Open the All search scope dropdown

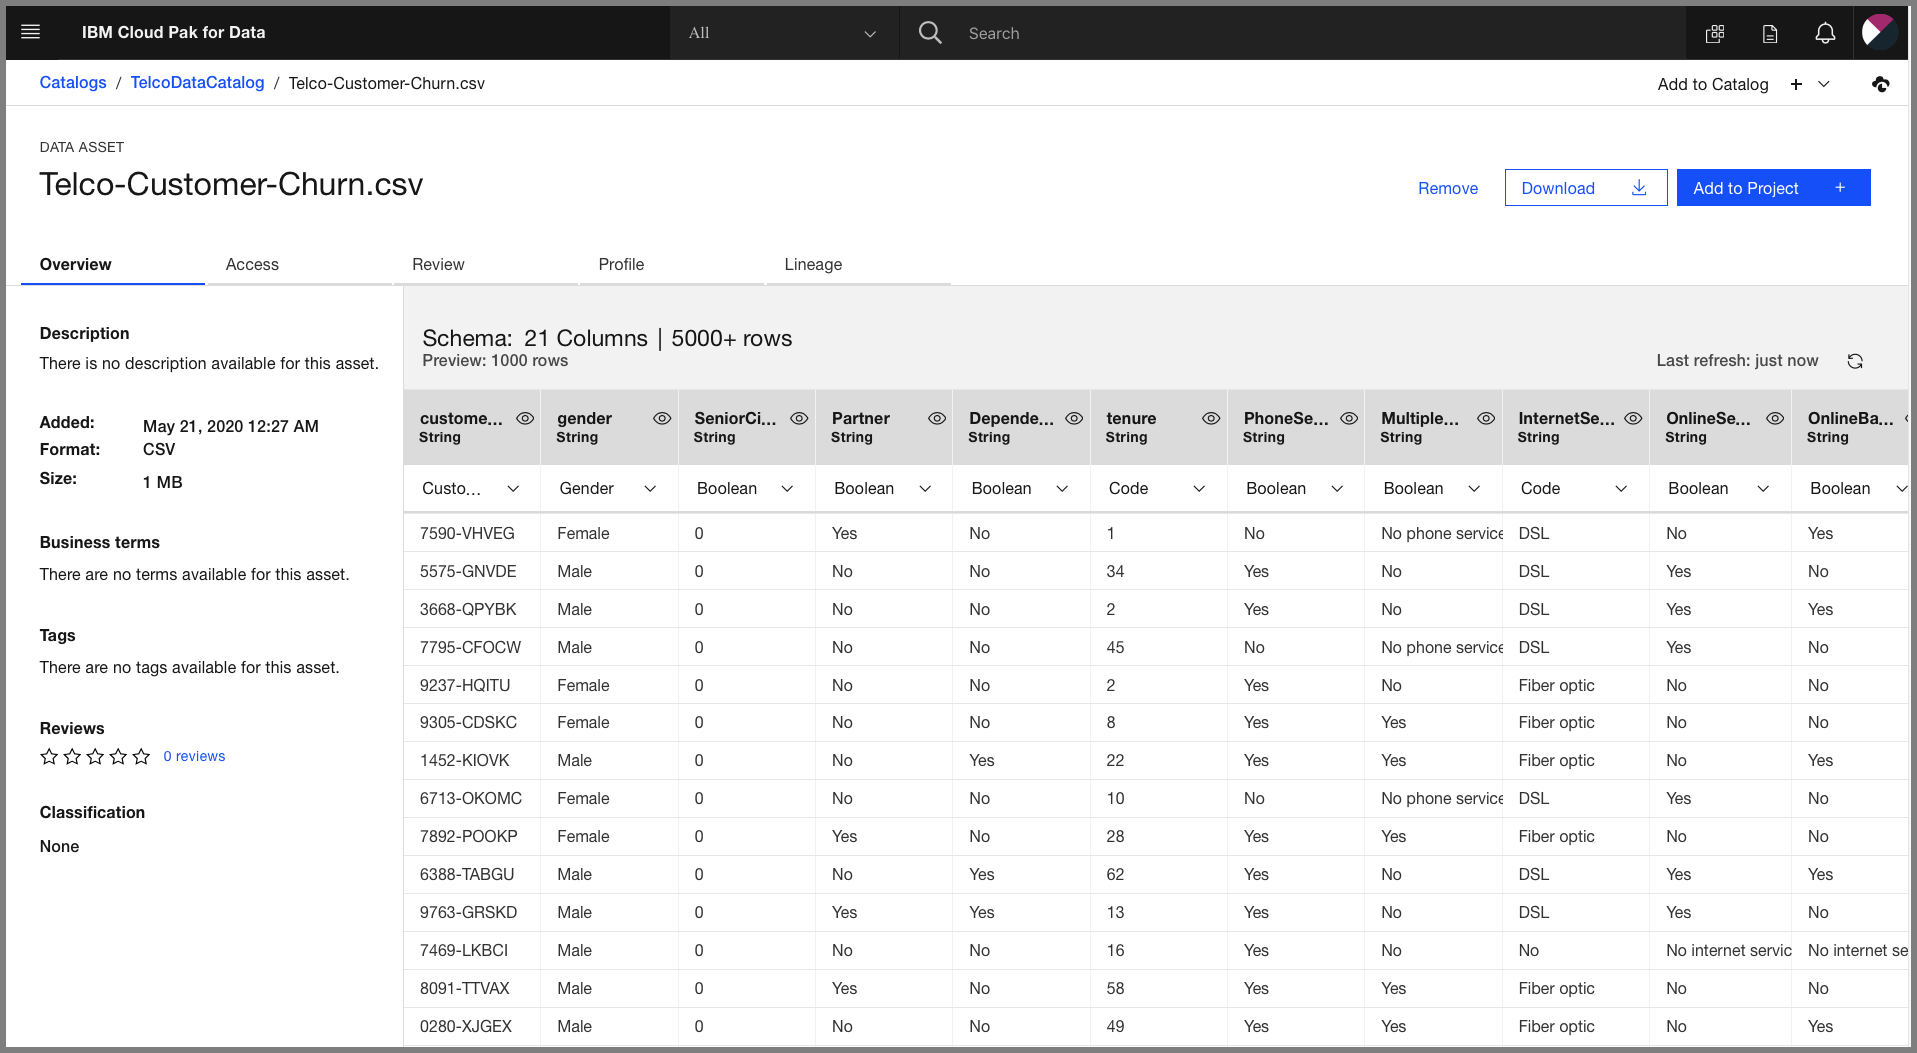pyautogui.click(x=783, y=32)
